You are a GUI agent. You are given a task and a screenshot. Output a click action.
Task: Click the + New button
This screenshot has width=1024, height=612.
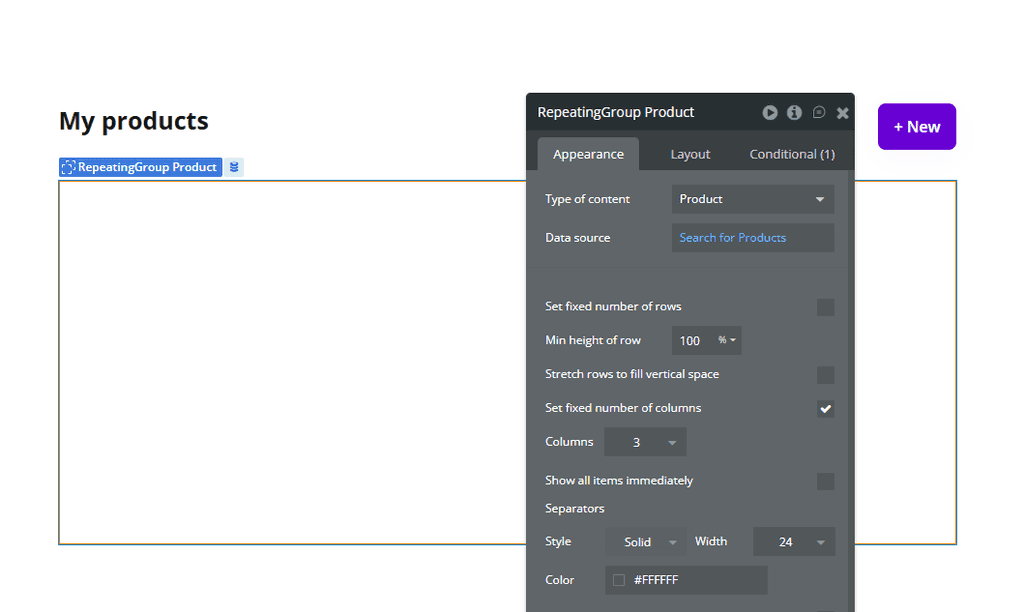point(917,127)
